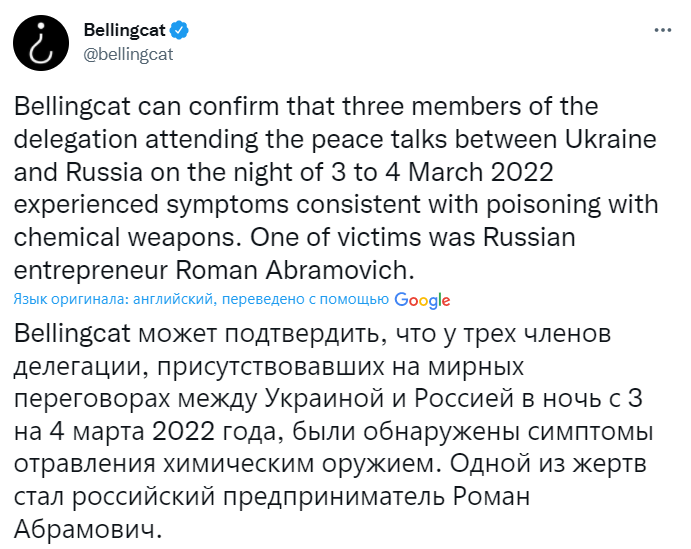The width and height of the screenshot is (691, 549).
Task: Click "3 to 4 March 2022" text
Action: (442, 172)
